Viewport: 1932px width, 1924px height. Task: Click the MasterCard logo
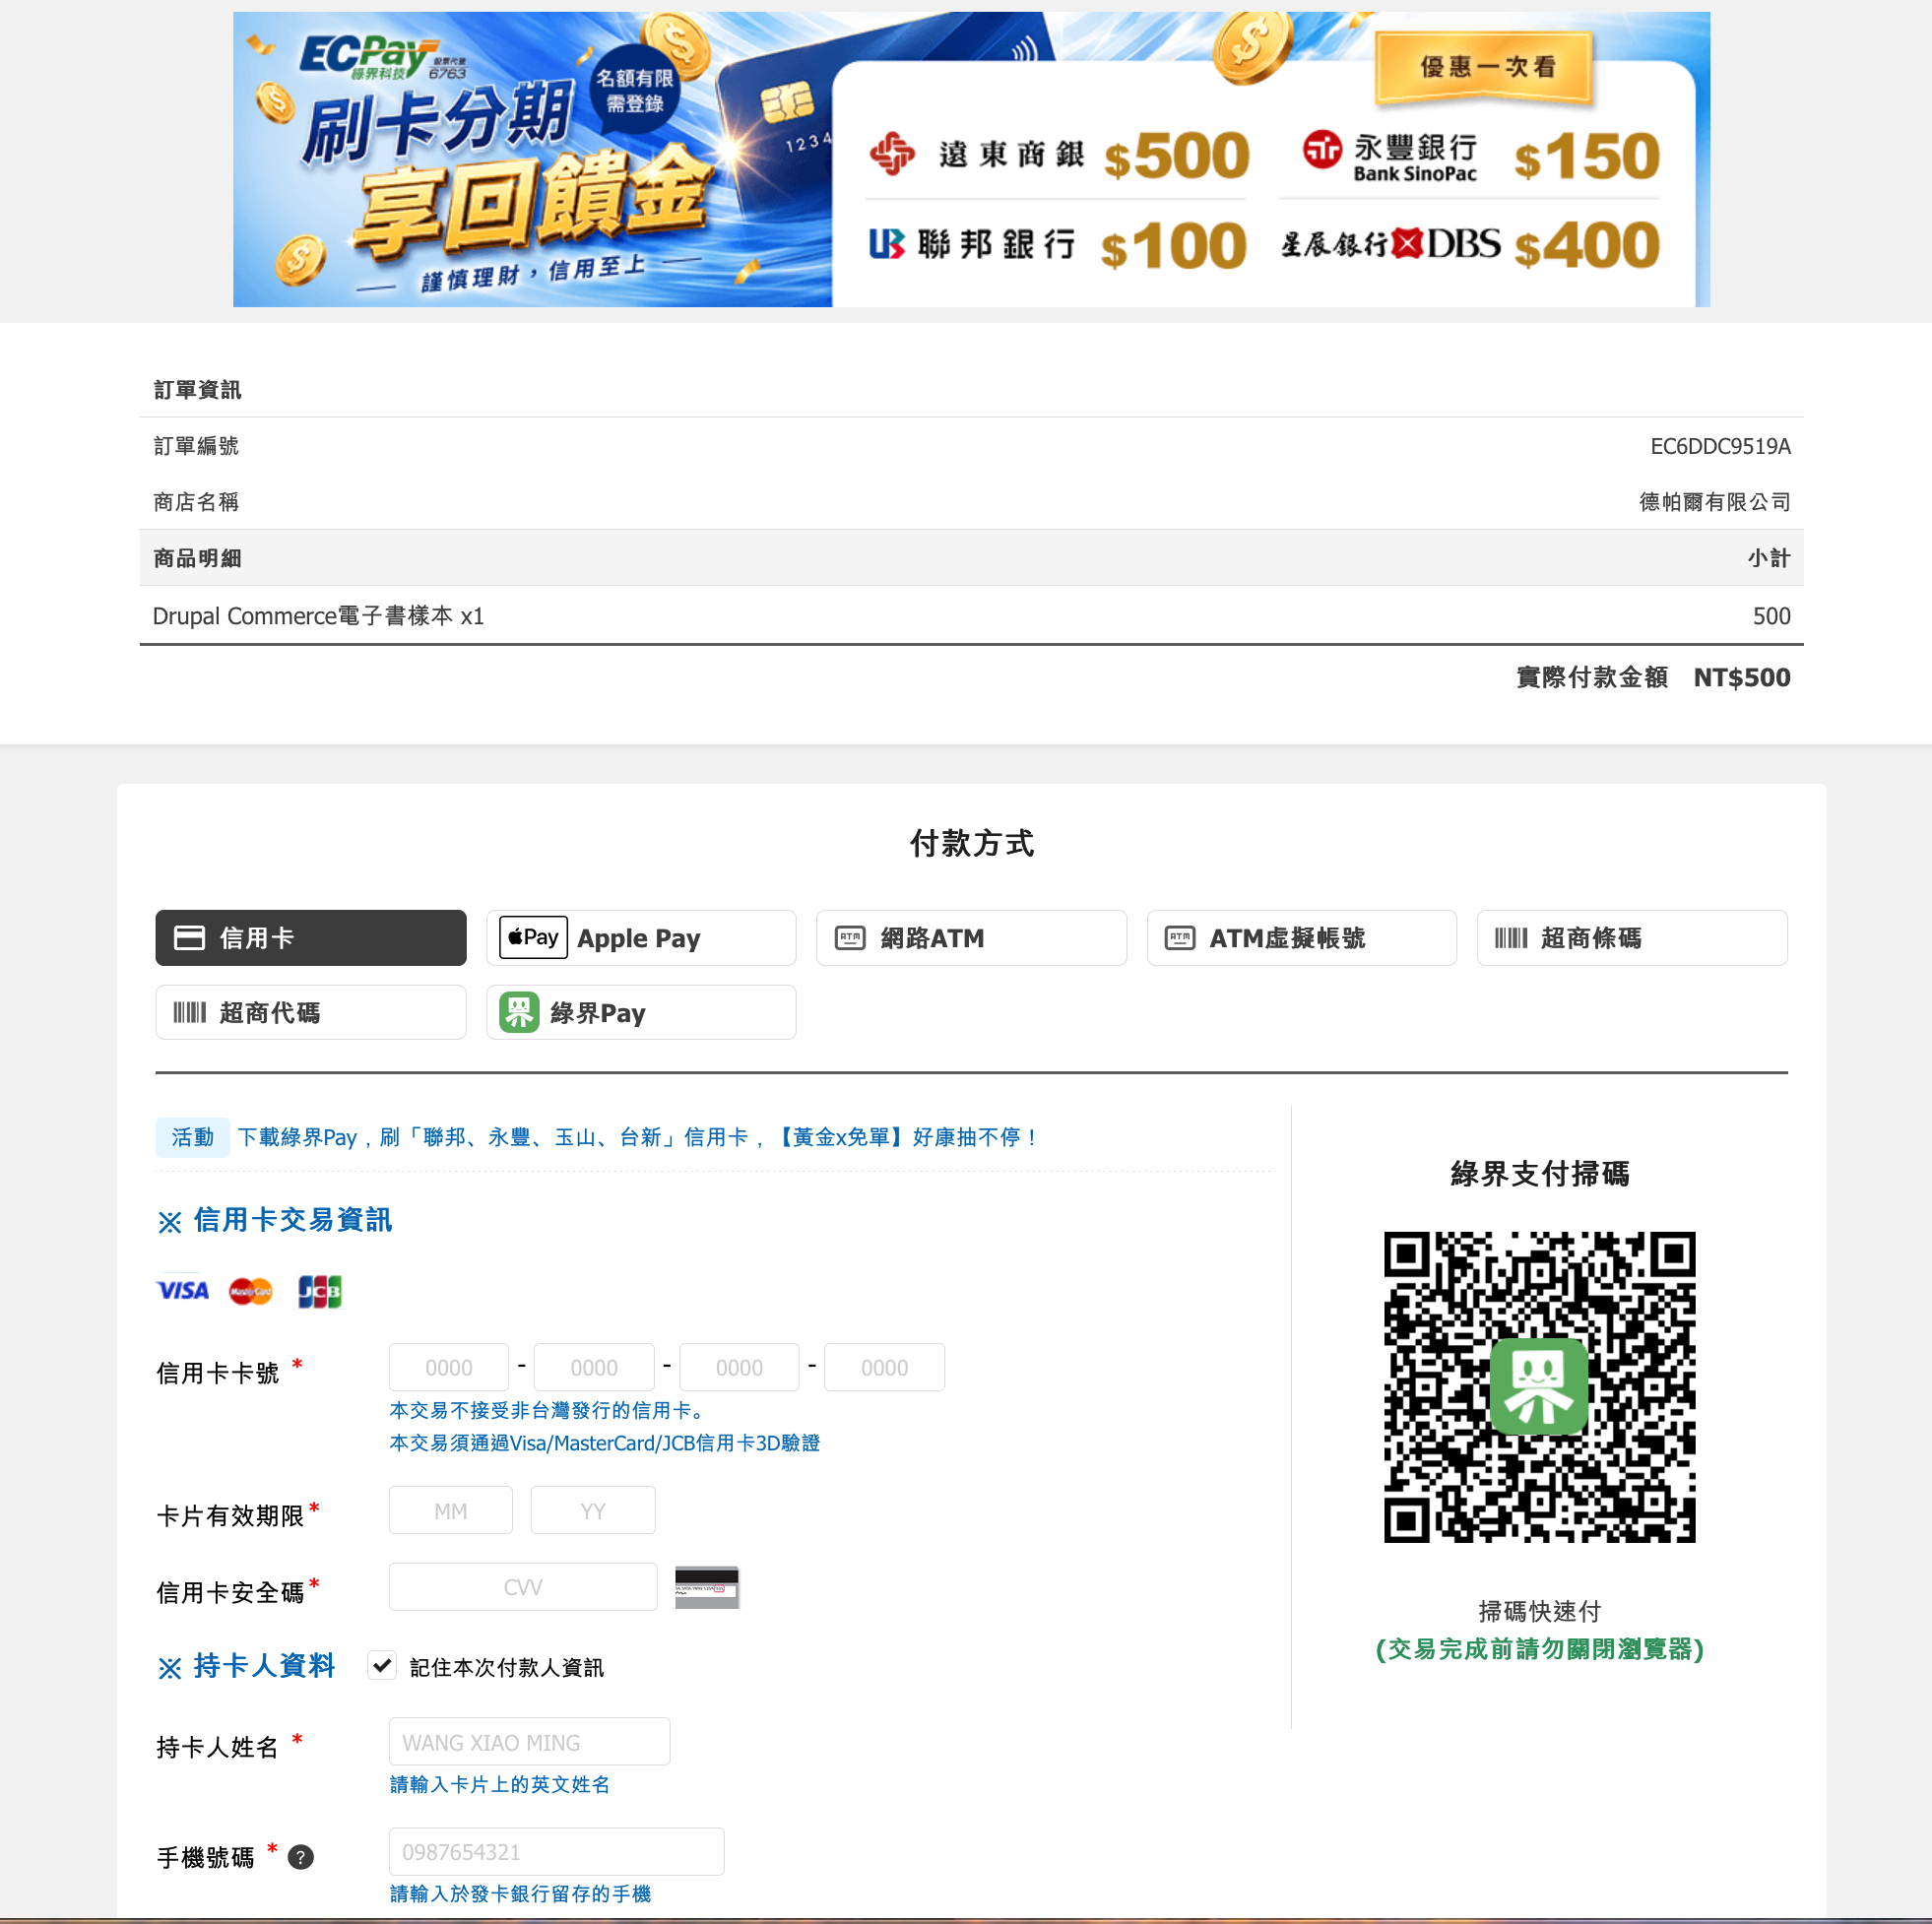pos(250,1290)
